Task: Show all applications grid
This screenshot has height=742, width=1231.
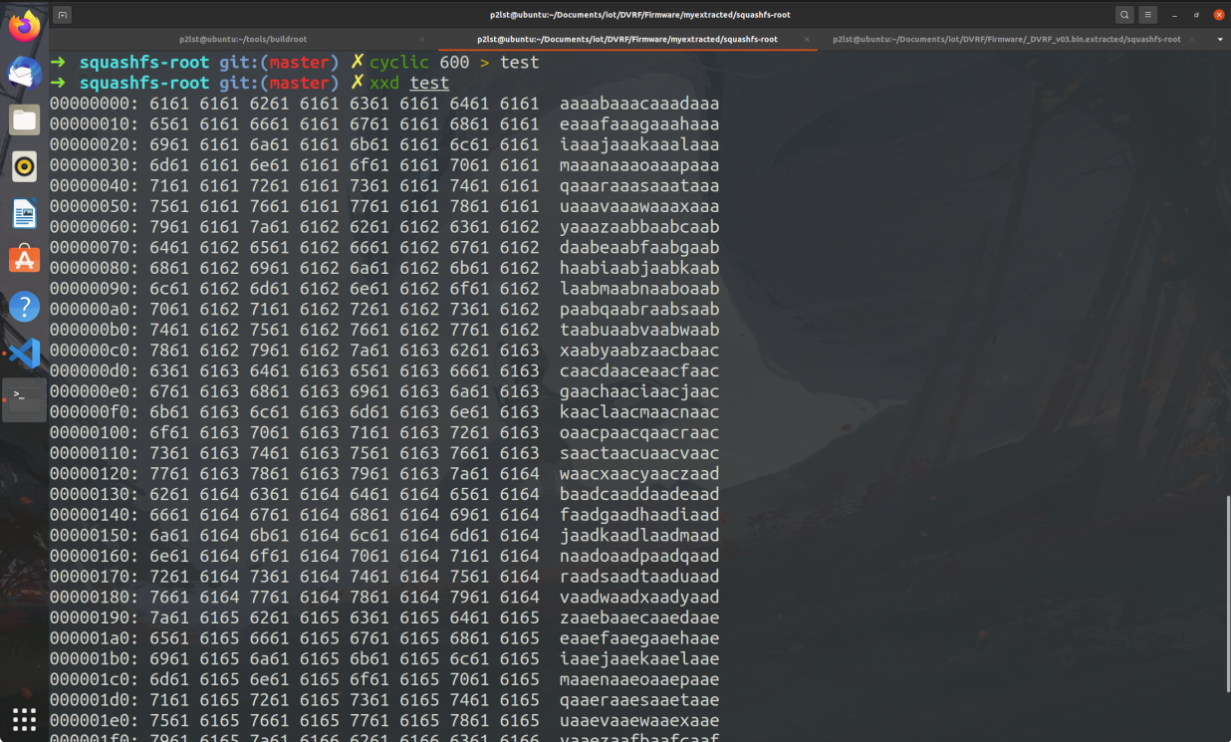Action: (x=24, y=718)
